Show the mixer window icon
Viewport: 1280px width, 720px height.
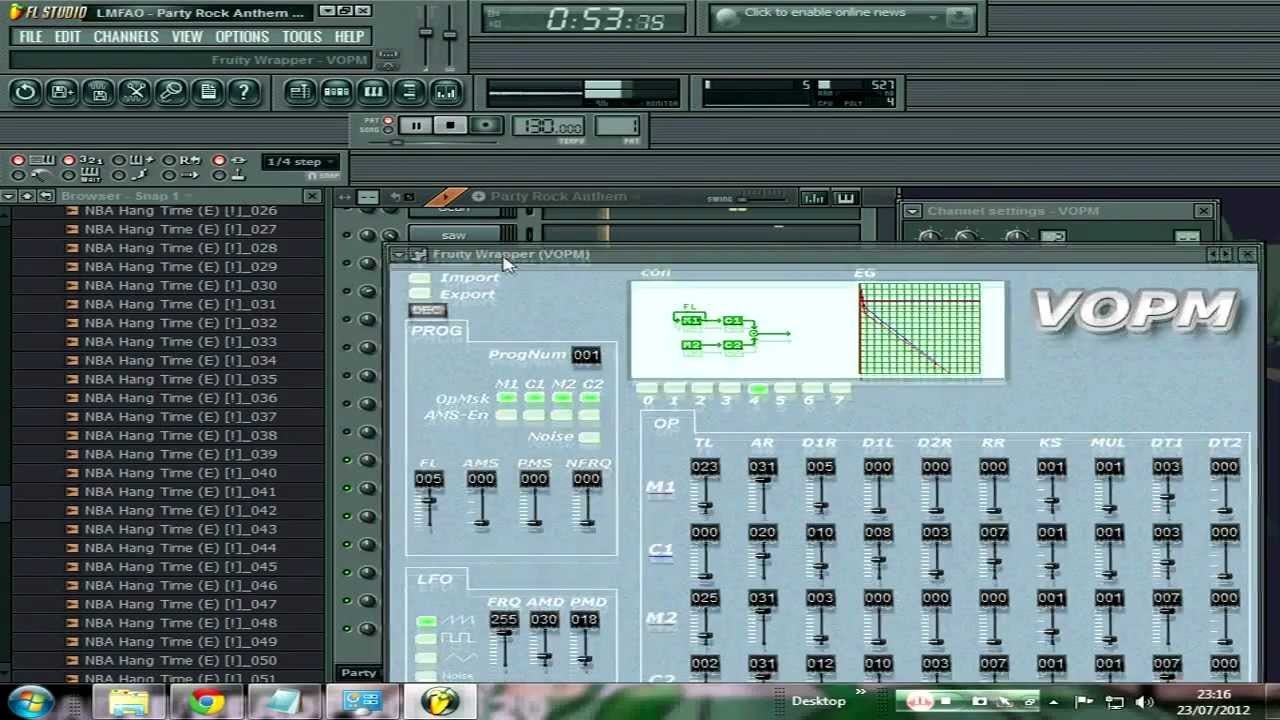(446, 92)
